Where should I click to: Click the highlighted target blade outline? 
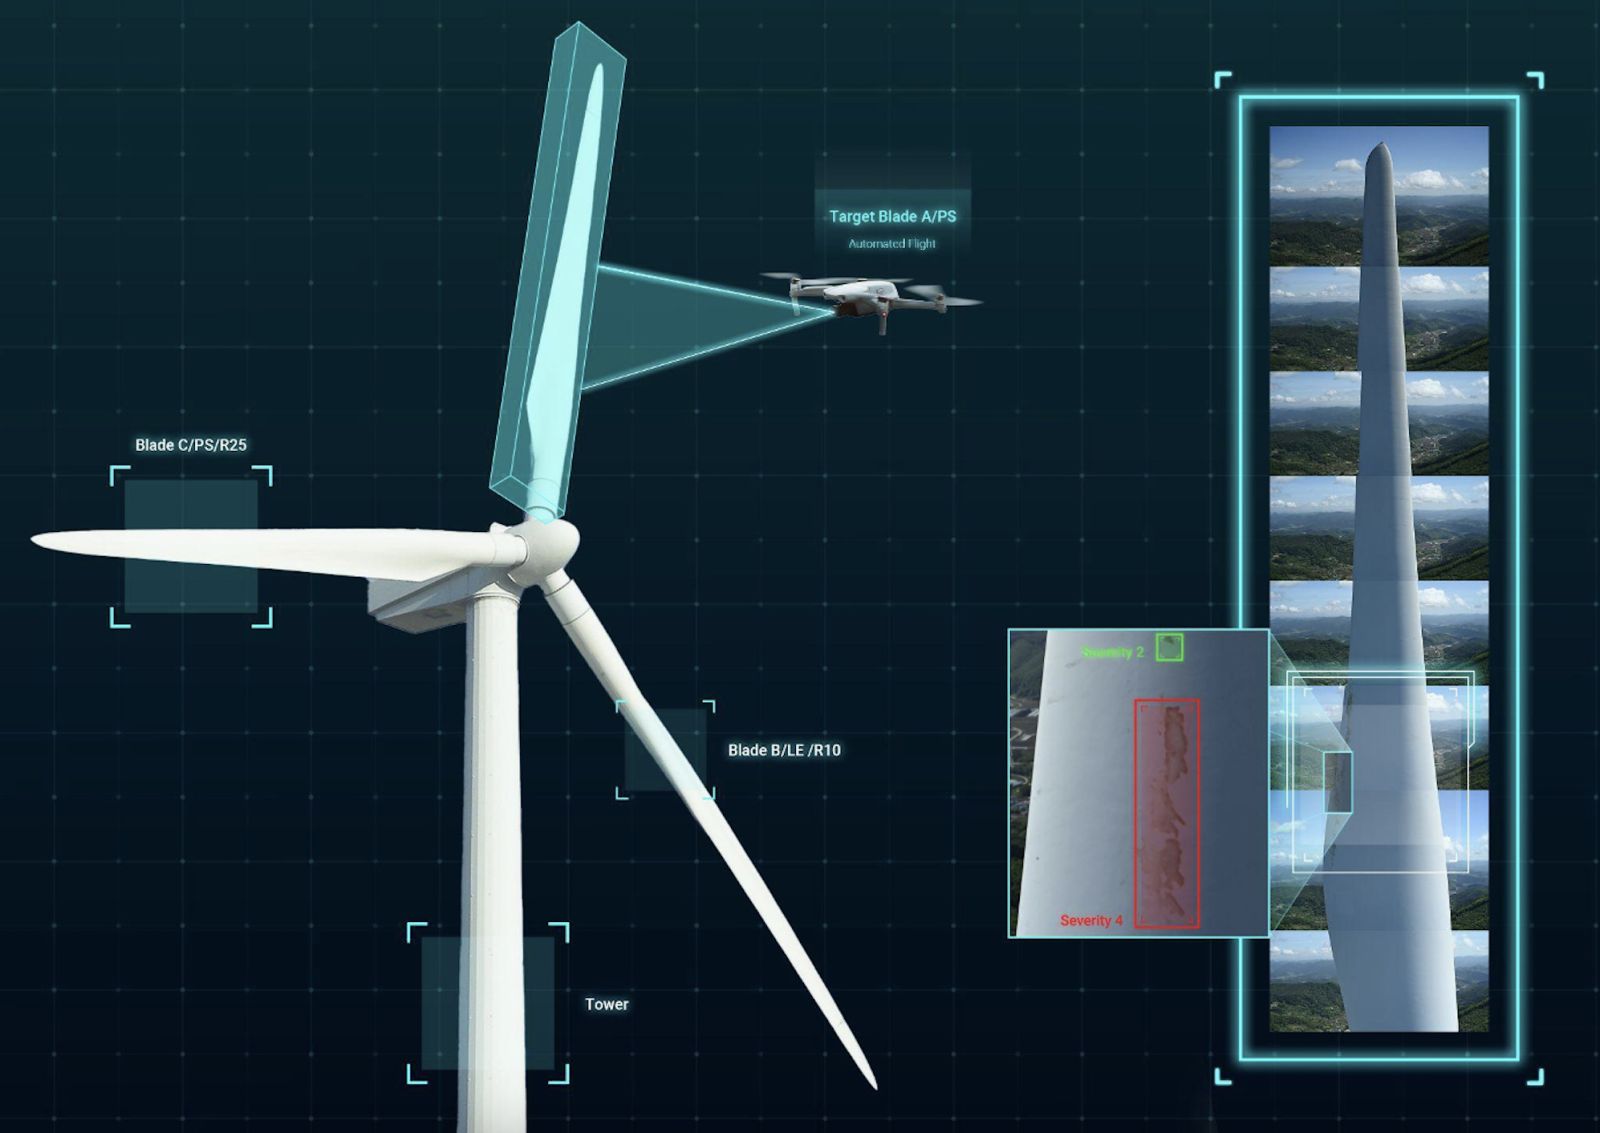pyautogui.click(x=557, y=270)
